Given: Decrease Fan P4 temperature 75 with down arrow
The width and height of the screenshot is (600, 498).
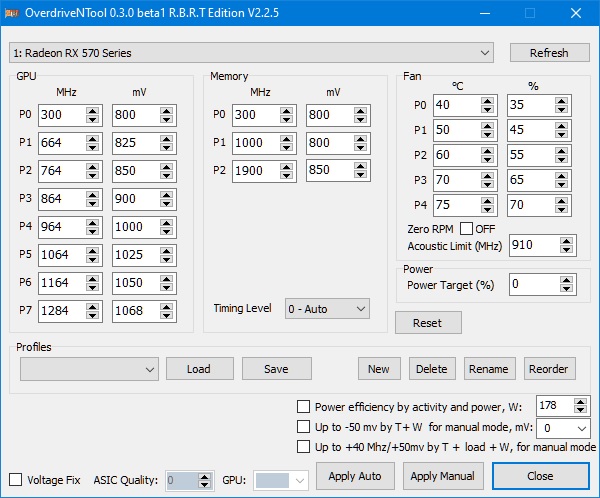Looking at the screenshot, I should [x=488, y=210].
